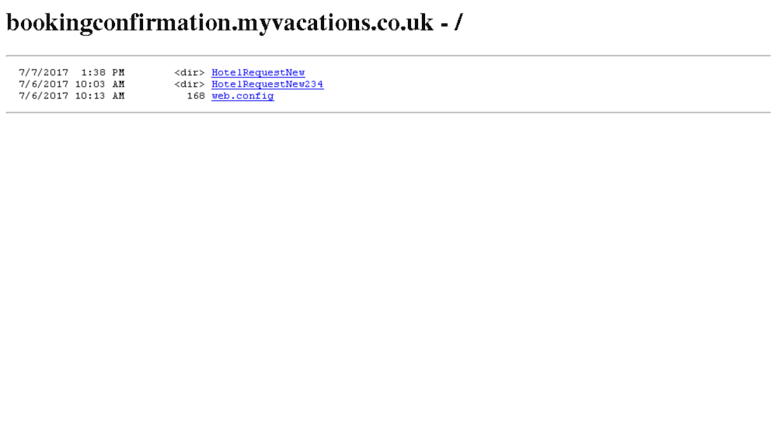Click the bookingconfirmation.myvacations.co.uk heading domain text
This screenshot has width=777, height=423.
[220, 23]
